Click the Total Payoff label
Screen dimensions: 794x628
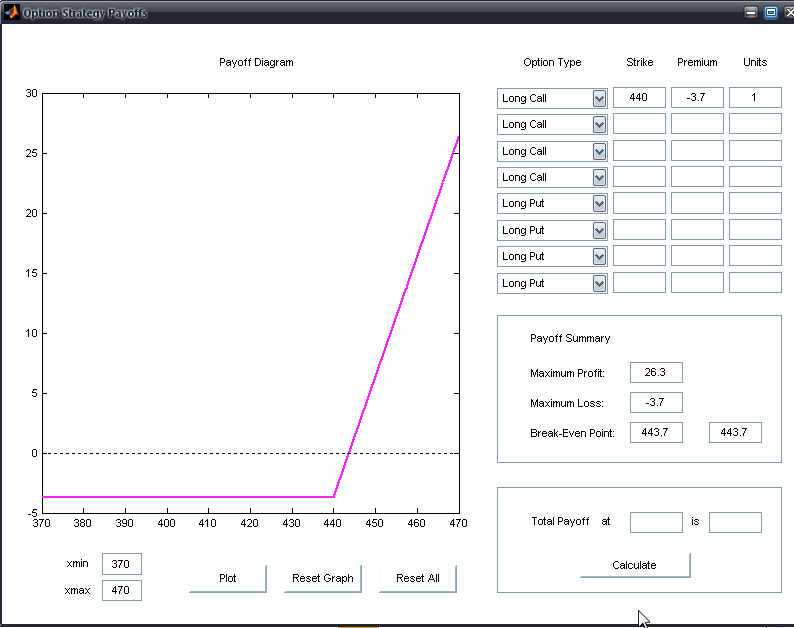pyautogui.click(x=560, y=521)
